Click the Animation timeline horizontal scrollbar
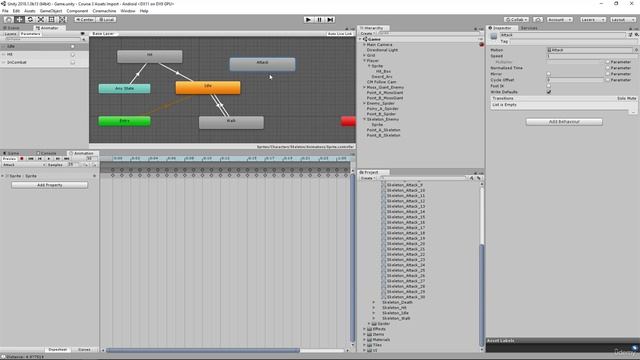 click(203, 350)
